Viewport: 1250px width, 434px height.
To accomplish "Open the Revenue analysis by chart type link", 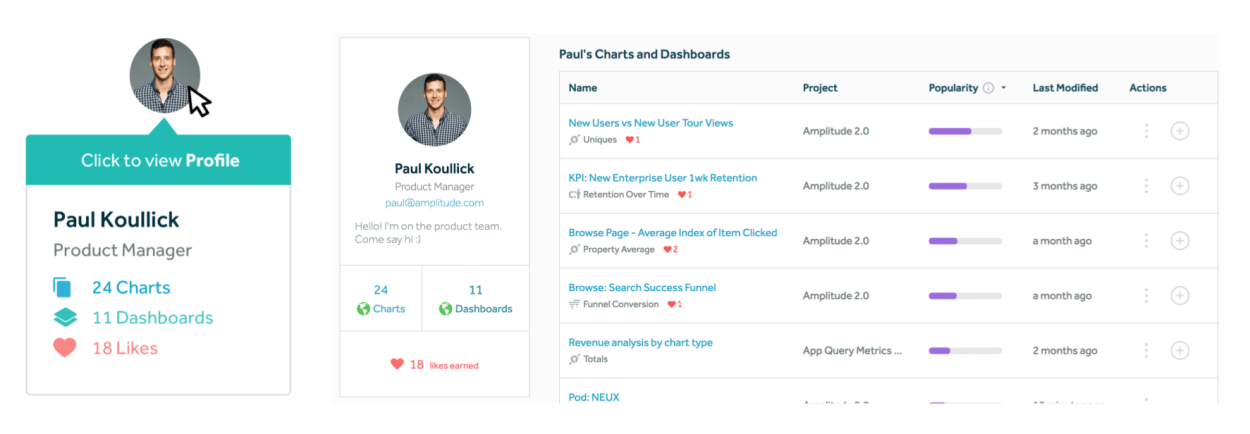I will pos(640,342).
